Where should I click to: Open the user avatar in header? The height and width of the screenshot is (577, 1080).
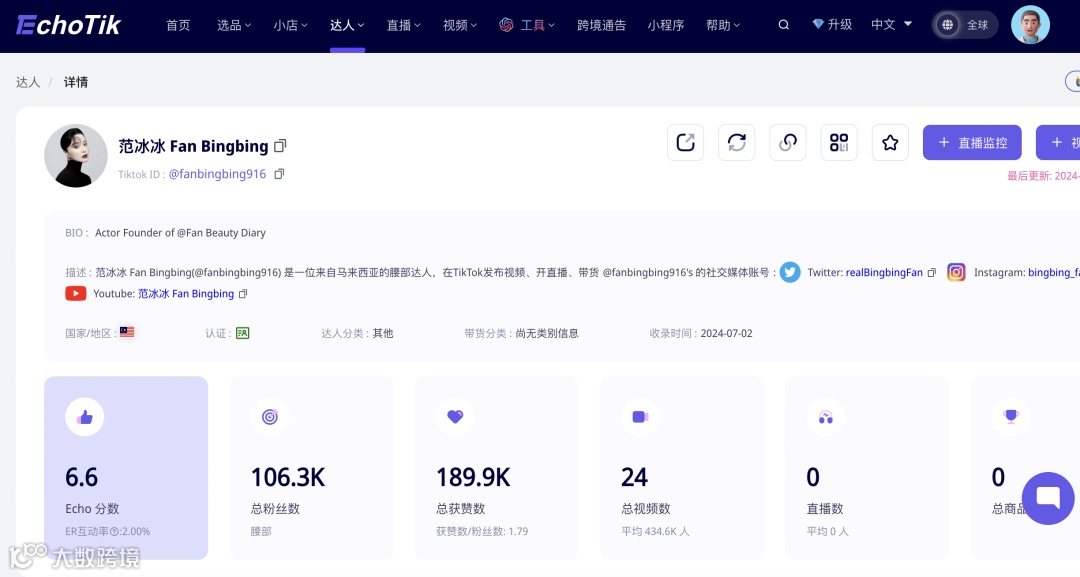pos(1030,25)
